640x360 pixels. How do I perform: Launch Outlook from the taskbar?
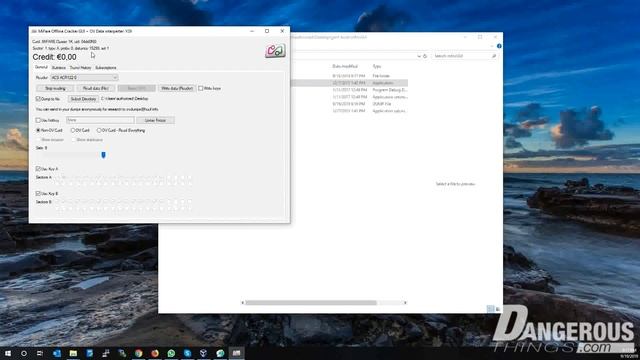[57, 353]
